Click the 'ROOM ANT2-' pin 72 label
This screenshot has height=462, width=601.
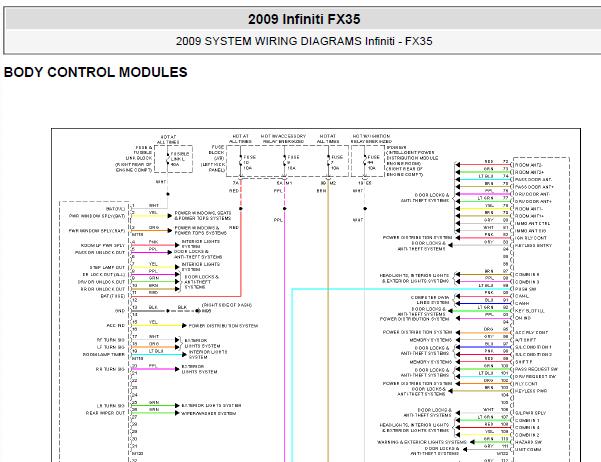tap(529, 165)
